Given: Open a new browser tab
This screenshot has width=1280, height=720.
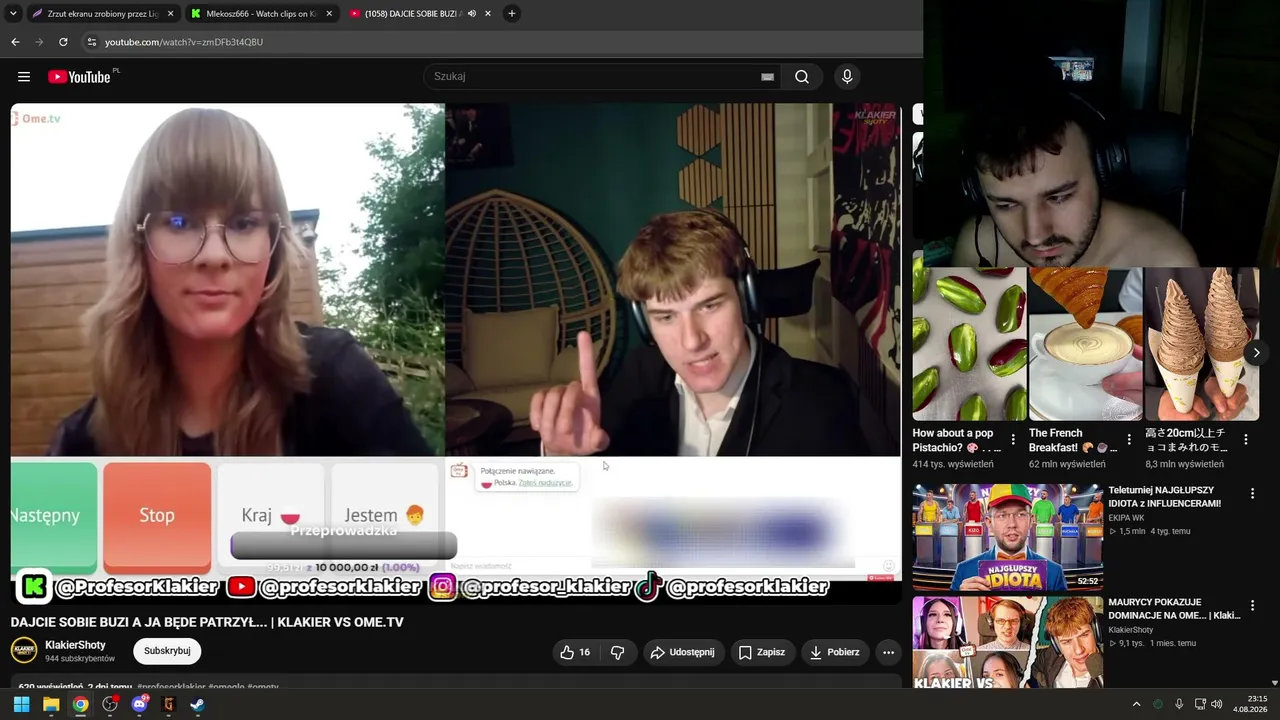Looking at the screenshot, I should tap(512, 14).
